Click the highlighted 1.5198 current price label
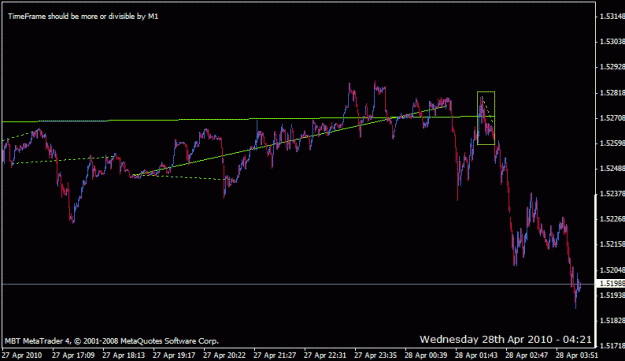 pyautogui.click(x=611, y=284)
